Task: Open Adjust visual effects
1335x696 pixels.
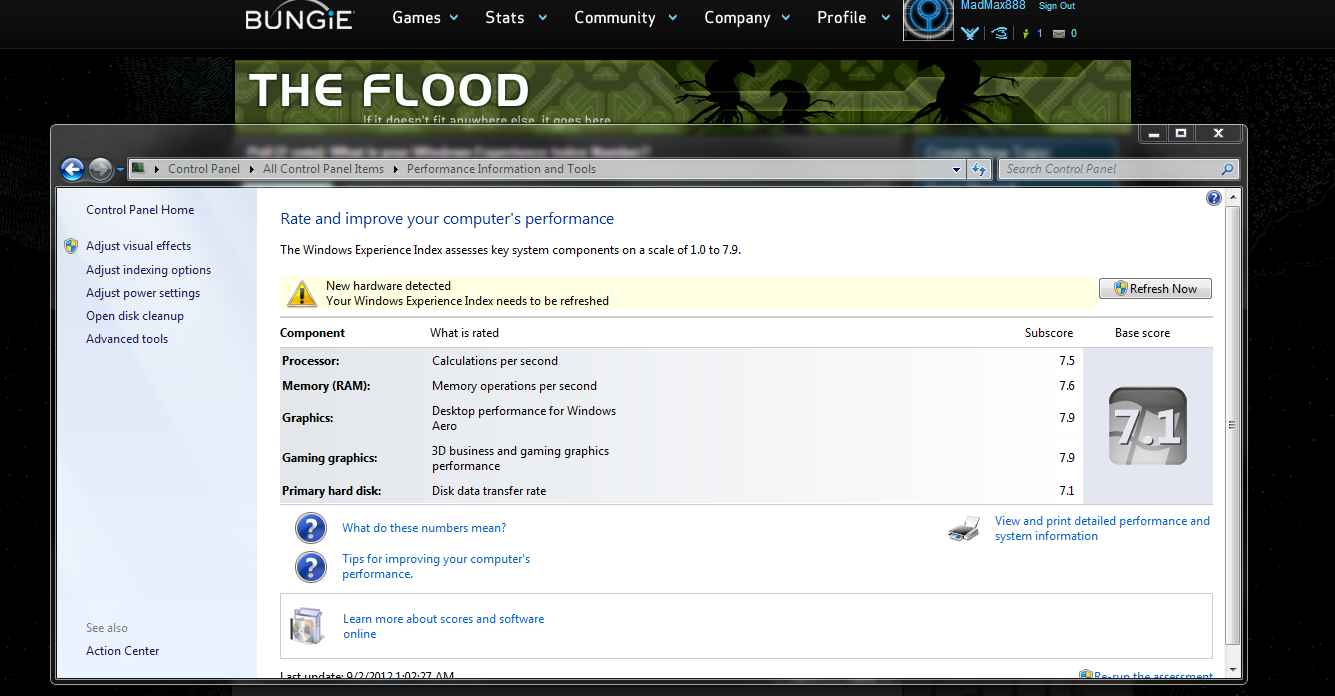Action: point(138,246)
